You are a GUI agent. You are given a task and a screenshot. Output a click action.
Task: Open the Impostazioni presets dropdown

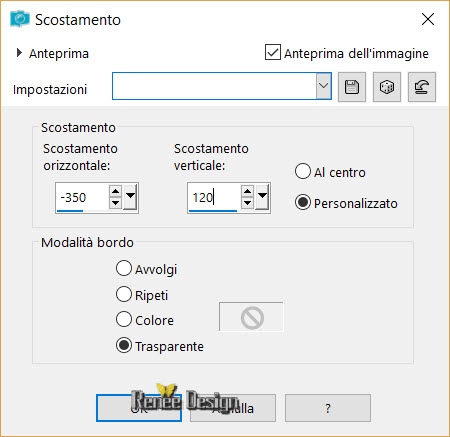pyautogui.click(x=323, y=86)
